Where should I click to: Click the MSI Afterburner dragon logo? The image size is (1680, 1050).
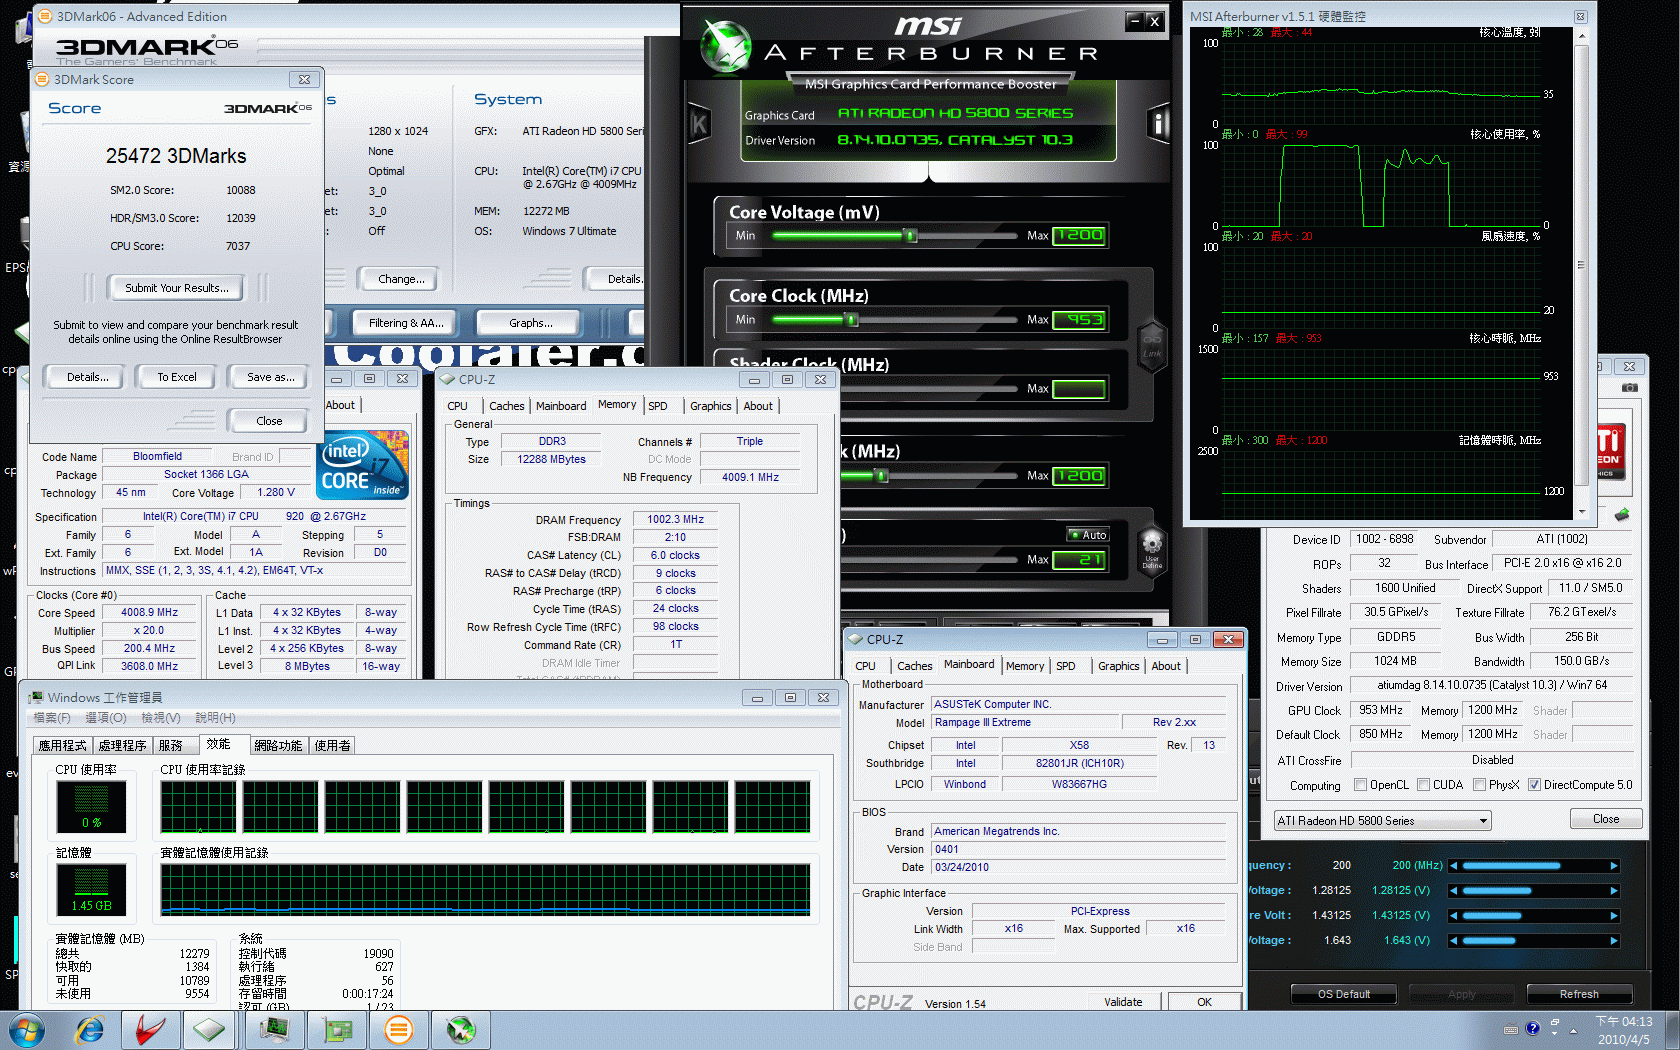727,45
